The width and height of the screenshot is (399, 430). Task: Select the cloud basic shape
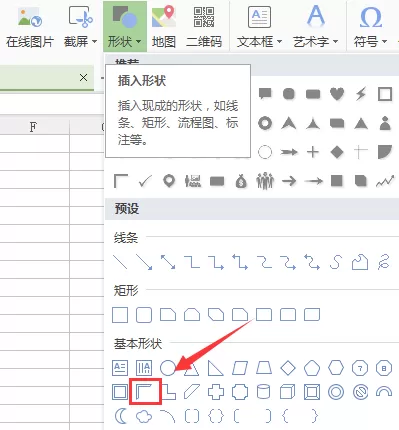coord(144,416)
